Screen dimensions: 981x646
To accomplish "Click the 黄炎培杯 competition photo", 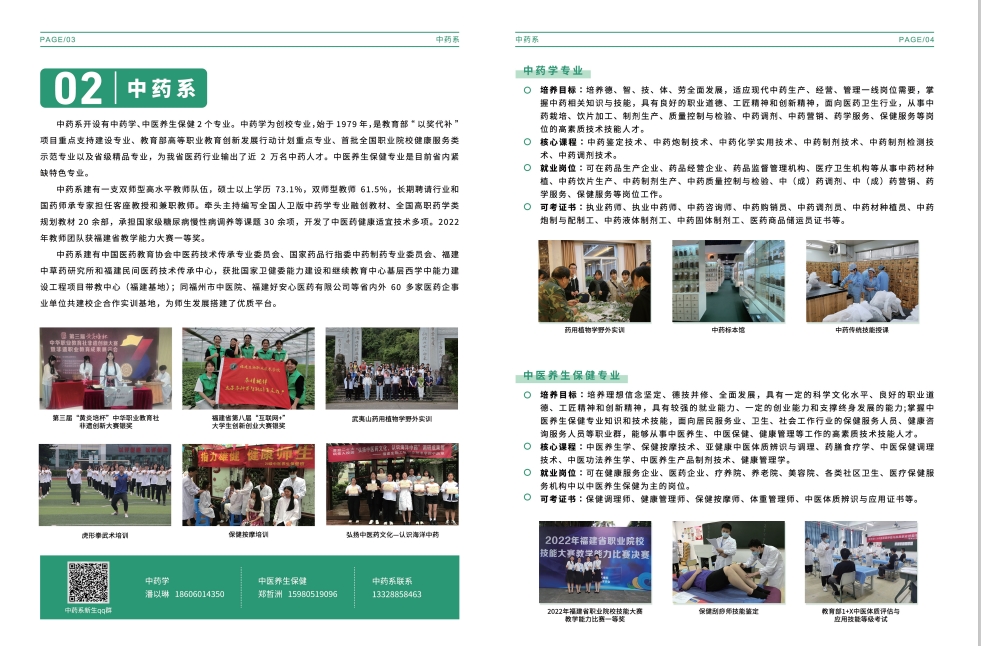I will [106, 368].
